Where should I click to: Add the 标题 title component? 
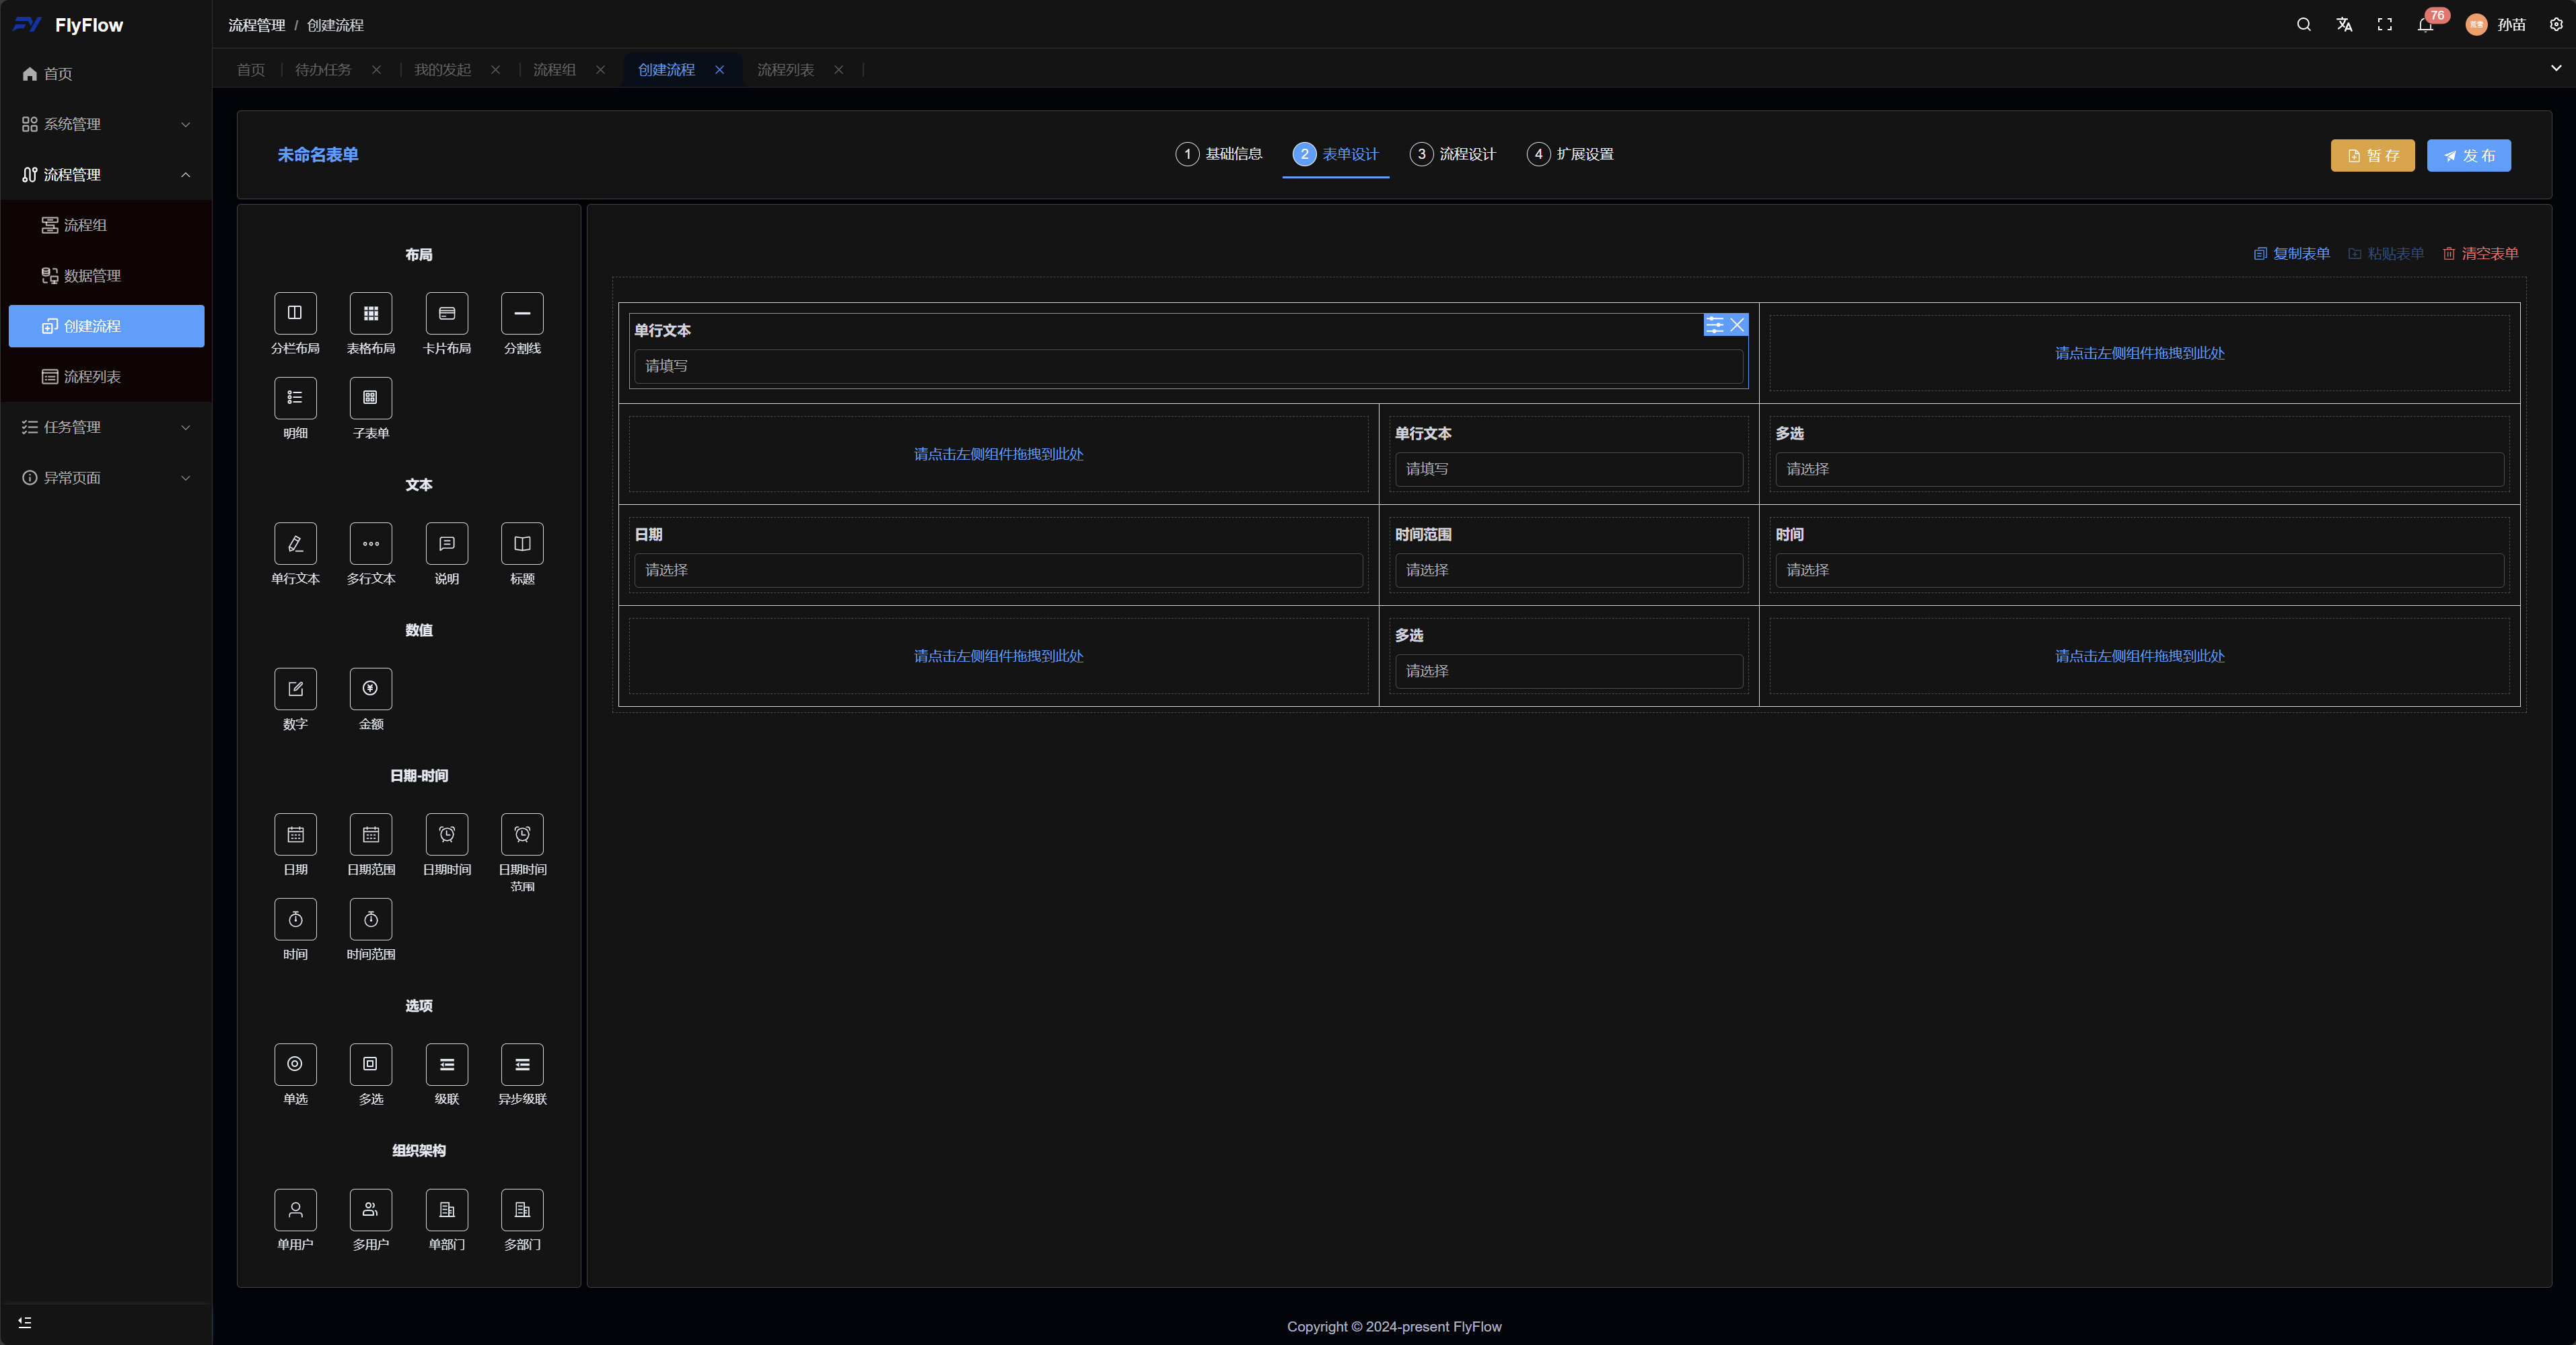coord(522,544)
